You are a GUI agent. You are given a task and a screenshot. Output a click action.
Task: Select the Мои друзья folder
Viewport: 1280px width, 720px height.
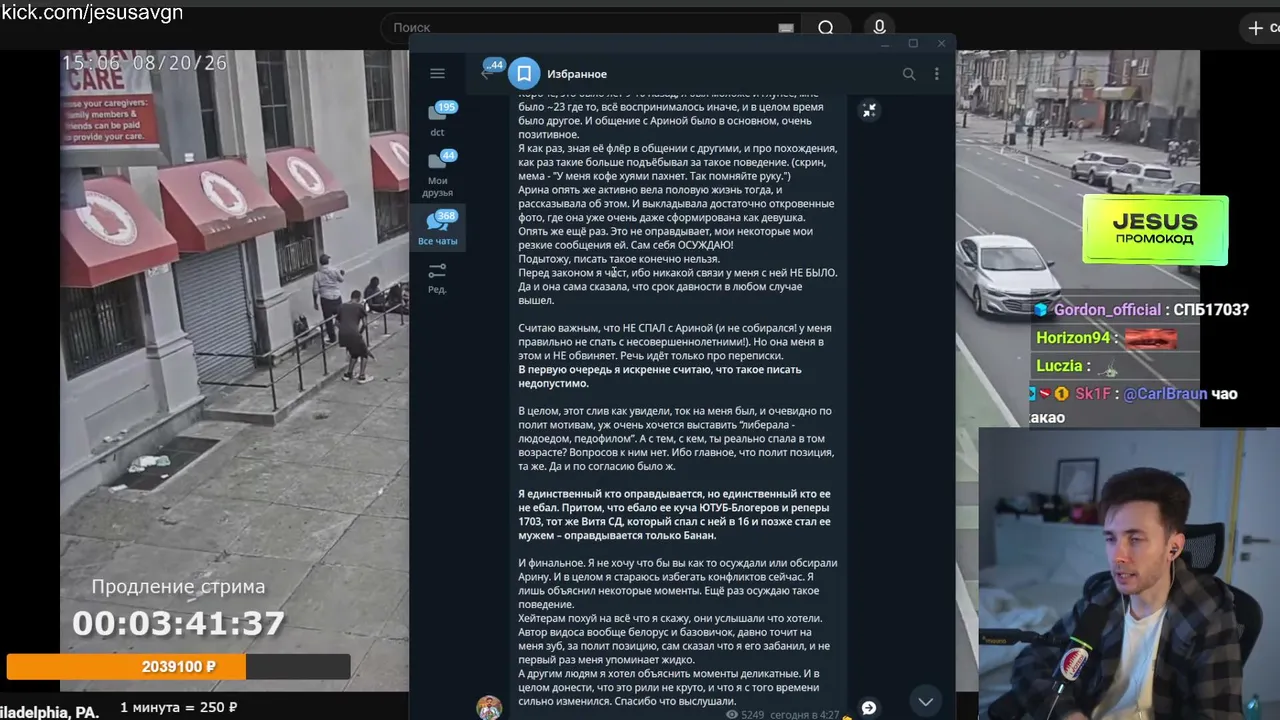[x=438, y=173]
